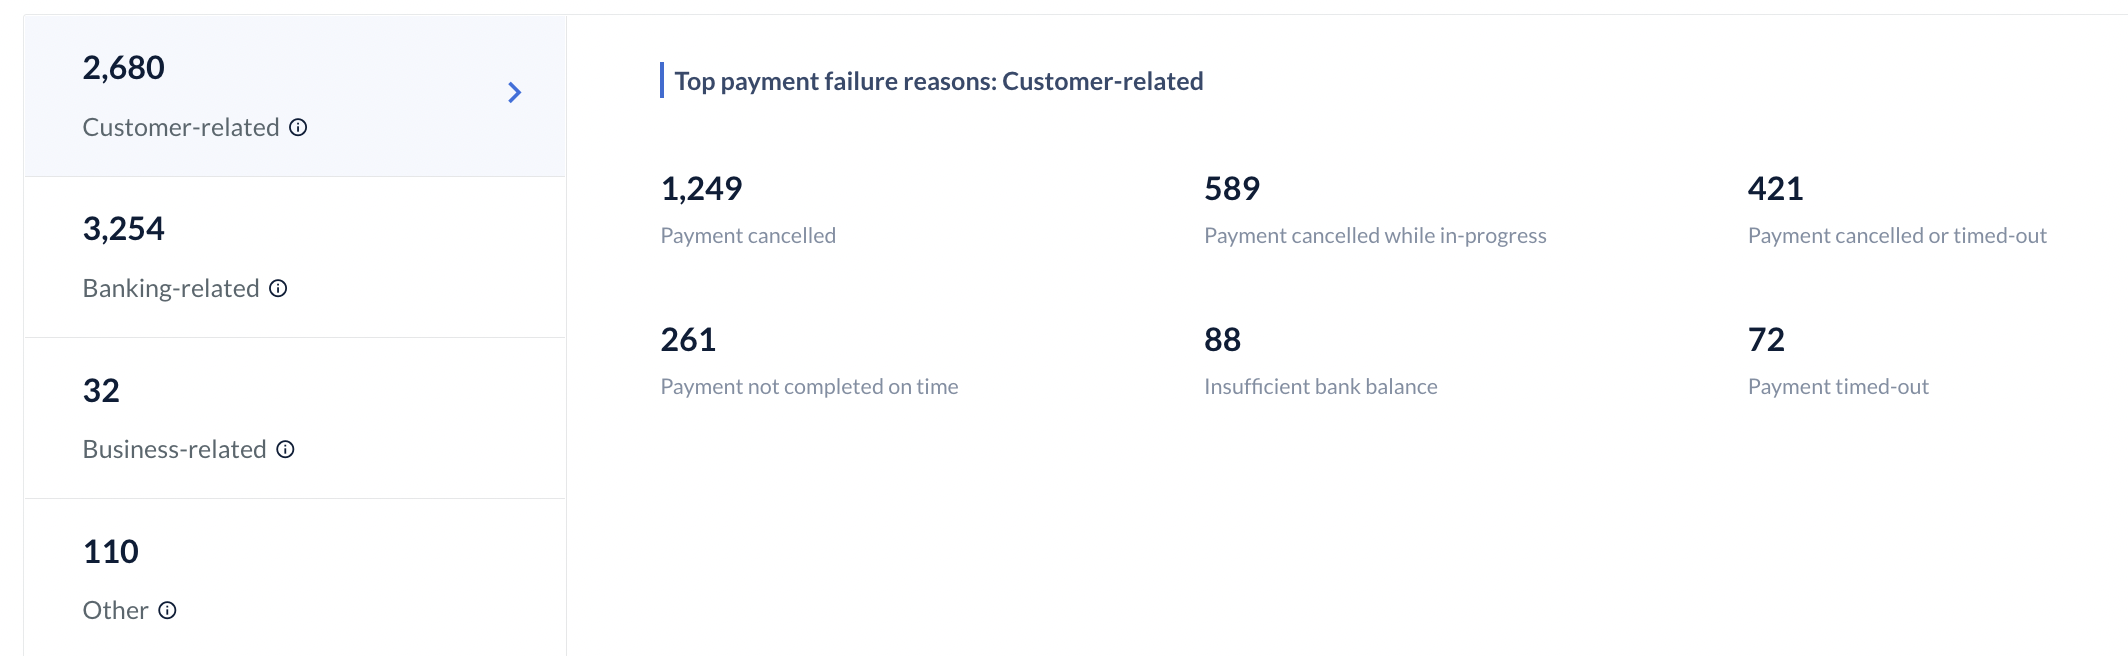This screenshot has height=656, width=2128.
Task: Select Payment timed-out reason
Action: [1838, 386]
